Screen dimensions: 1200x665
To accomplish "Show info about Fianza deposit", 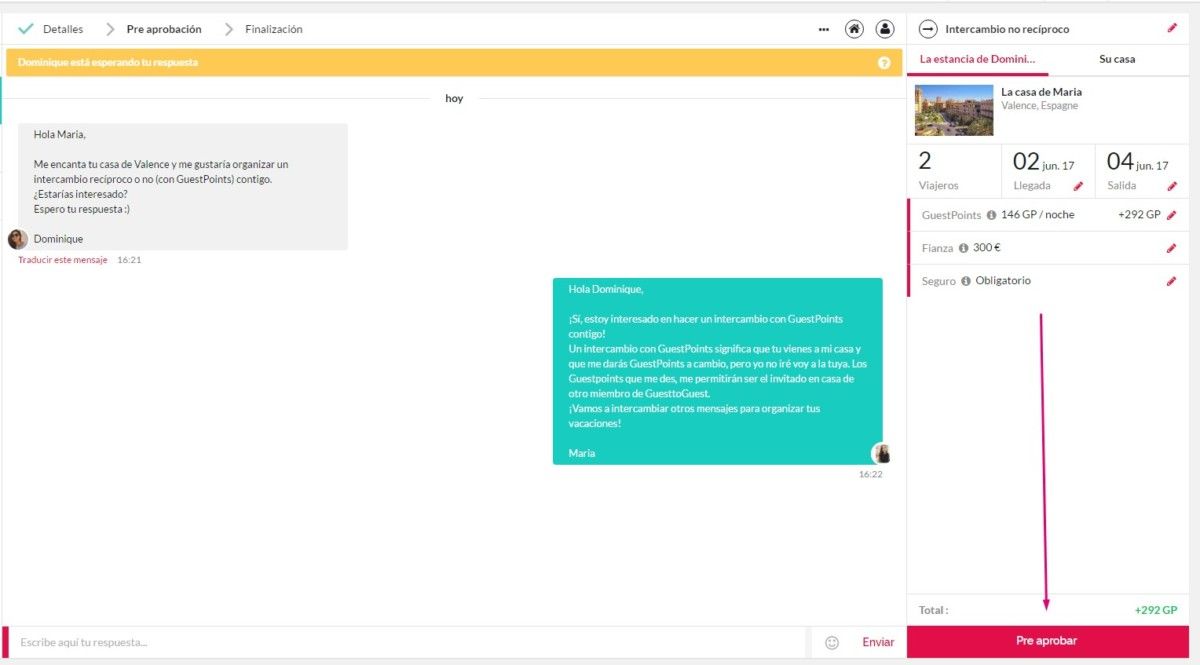I will [963, 248].
